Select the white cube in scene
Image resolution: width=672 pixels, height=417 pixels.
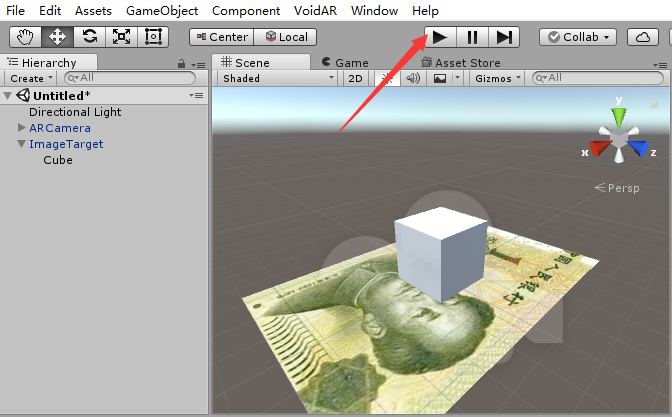[441, 254]
